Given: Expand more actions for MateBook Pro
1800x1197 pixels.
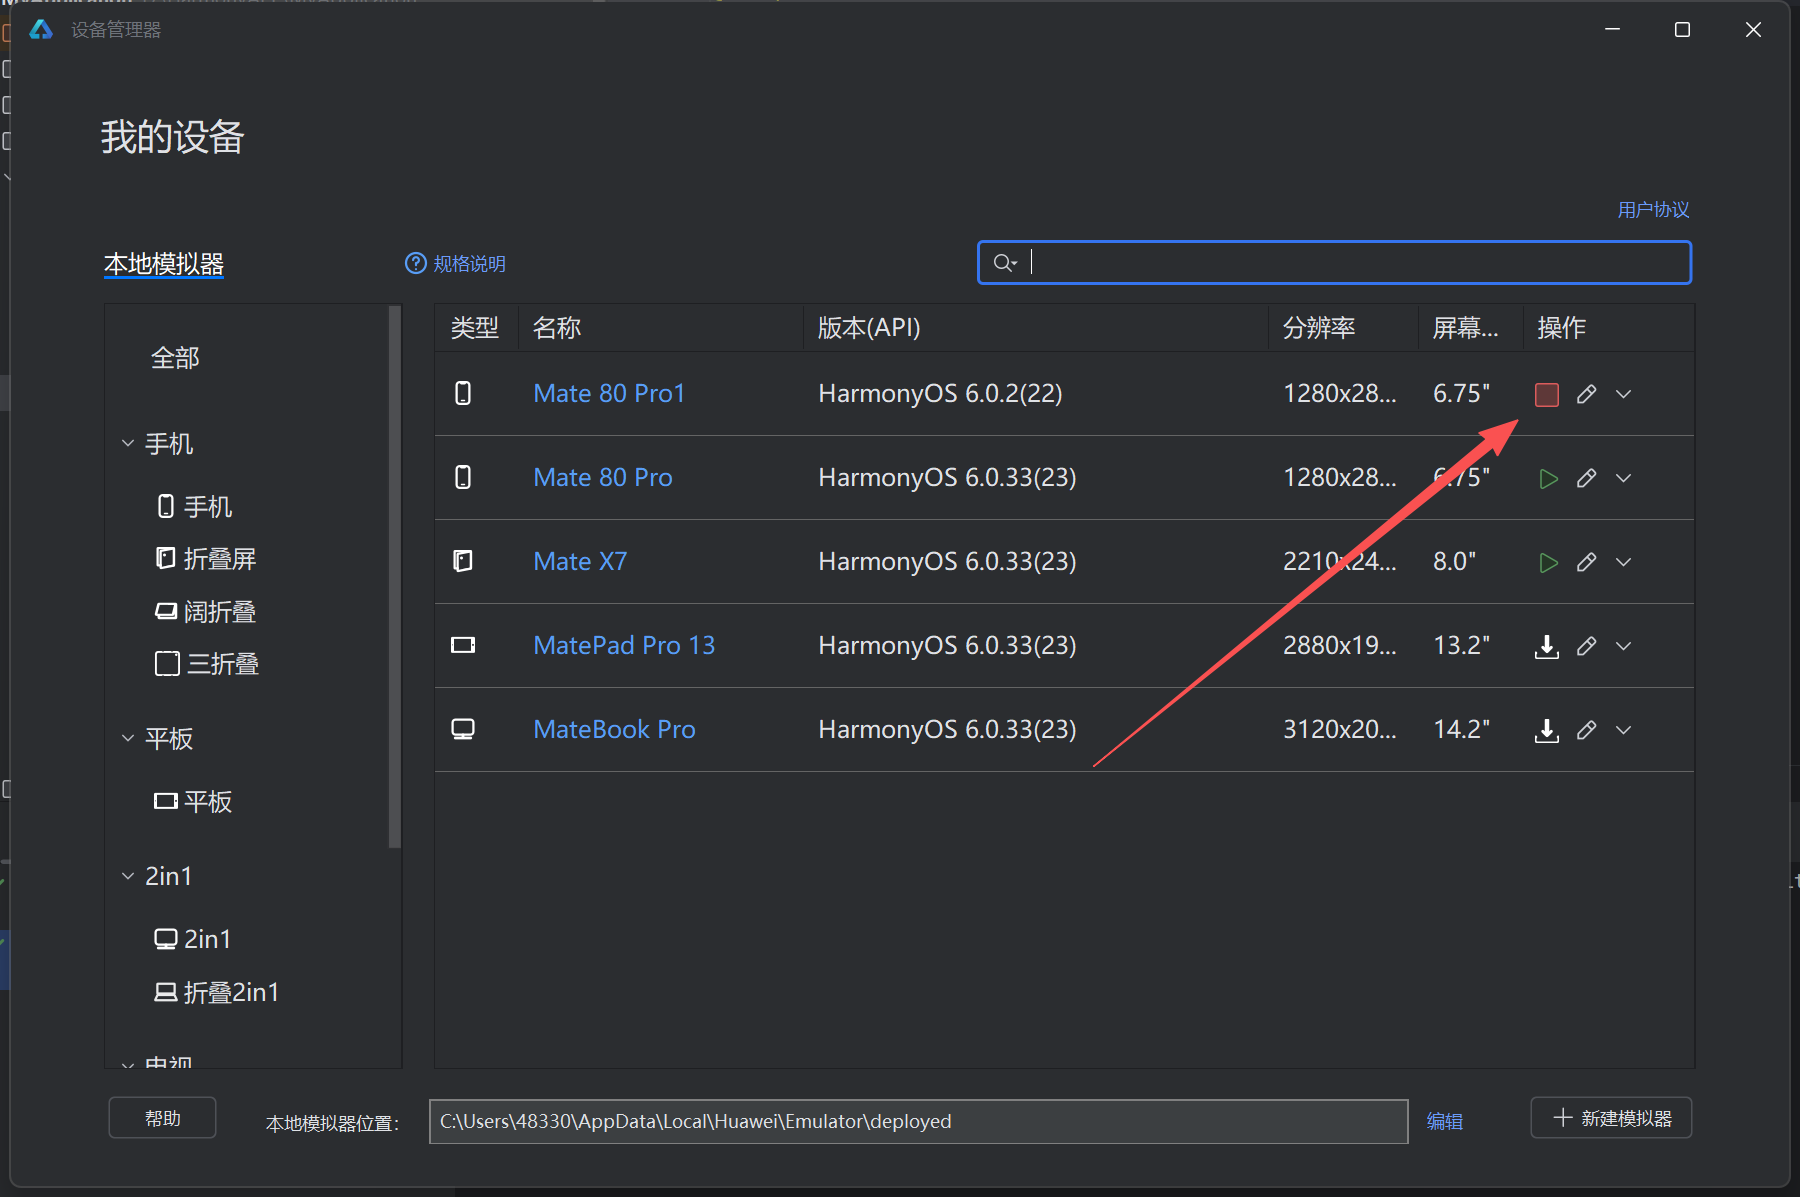Looking at the screenshot, I should tap(1624, 731).
